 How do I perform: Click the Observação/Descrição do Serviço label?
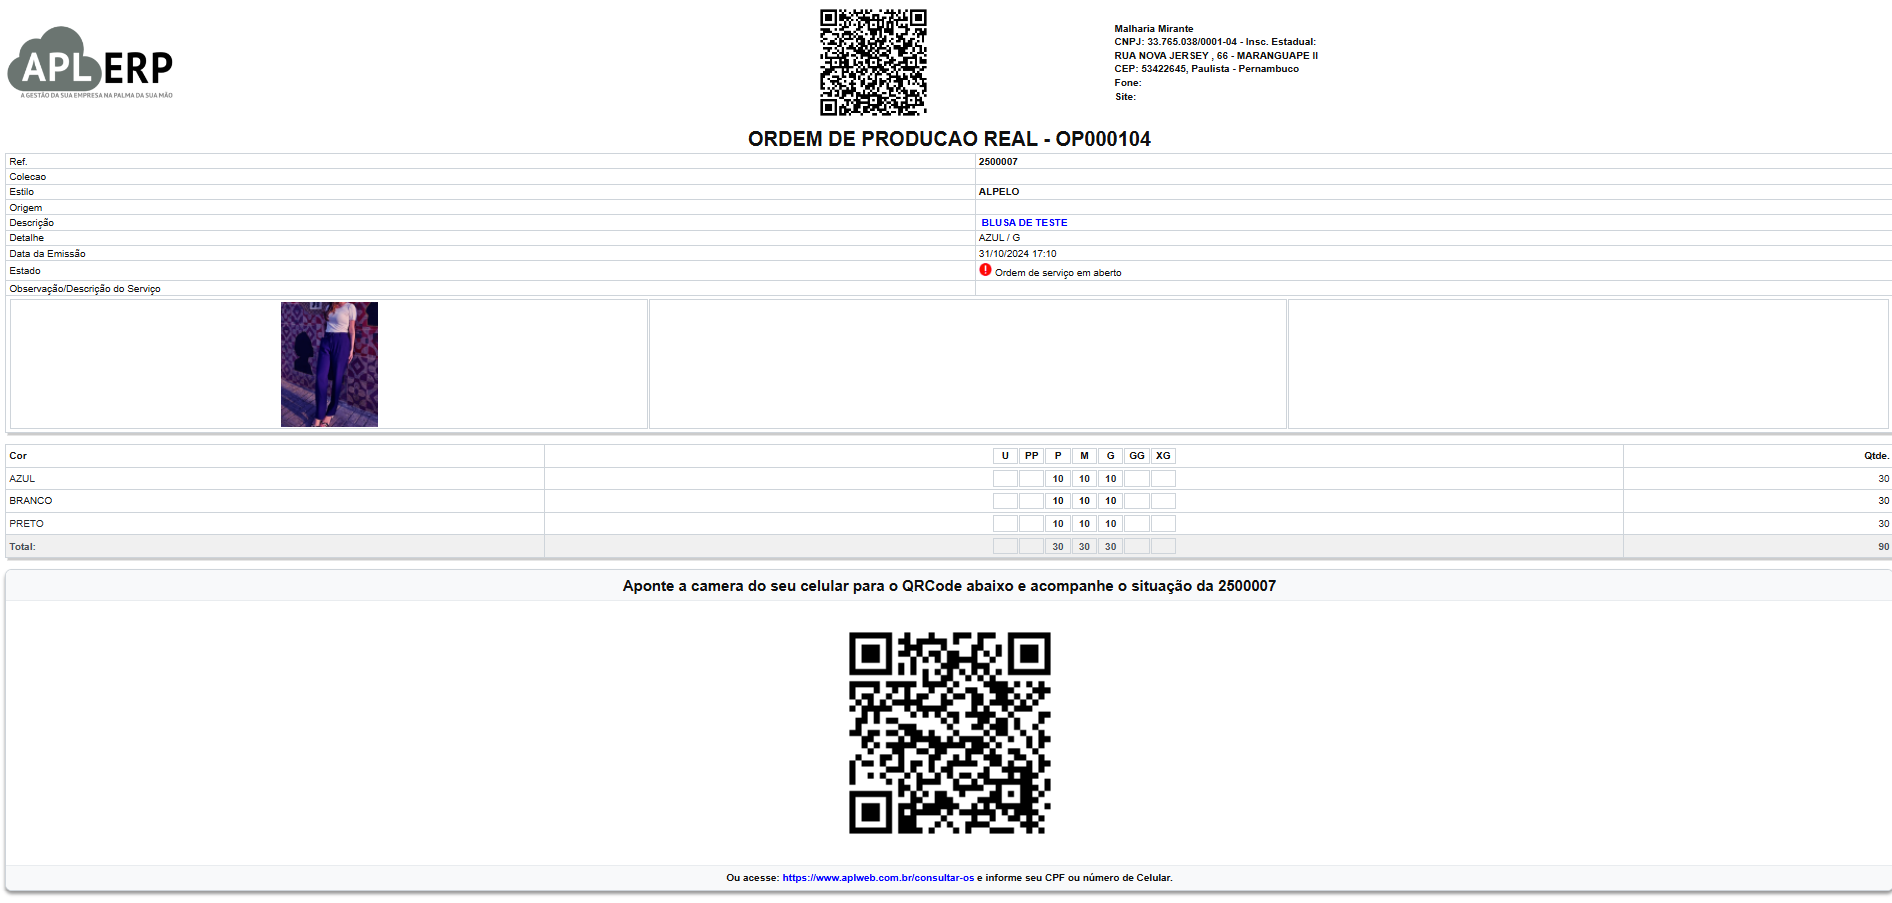[x=85, y=289]
